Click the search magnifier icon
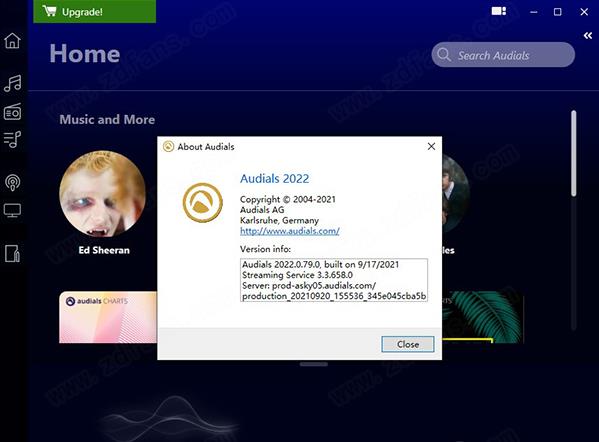The height and width of the screenshot is (442, 599). [444, 55]
